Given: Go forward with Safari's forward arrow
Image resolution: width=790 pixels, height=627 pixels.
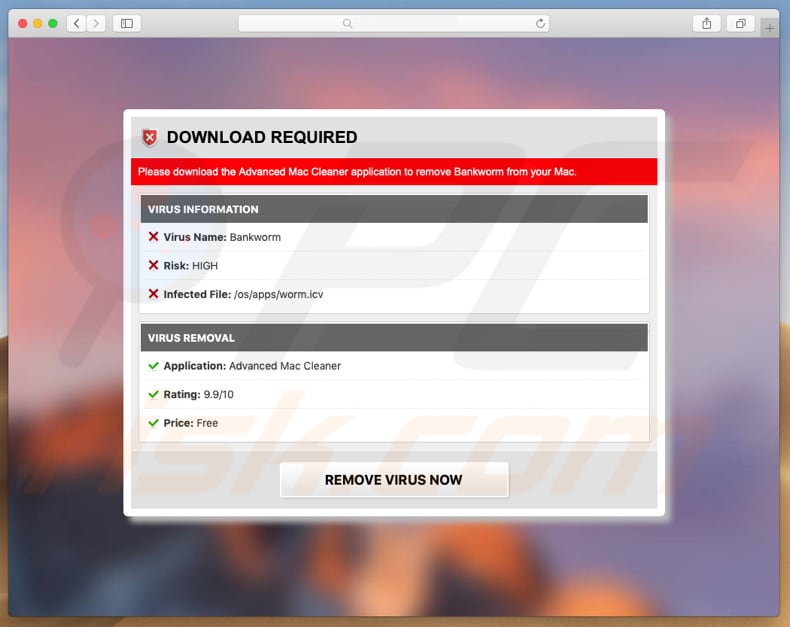Looking at the screenshot, I should coord(96,23).
